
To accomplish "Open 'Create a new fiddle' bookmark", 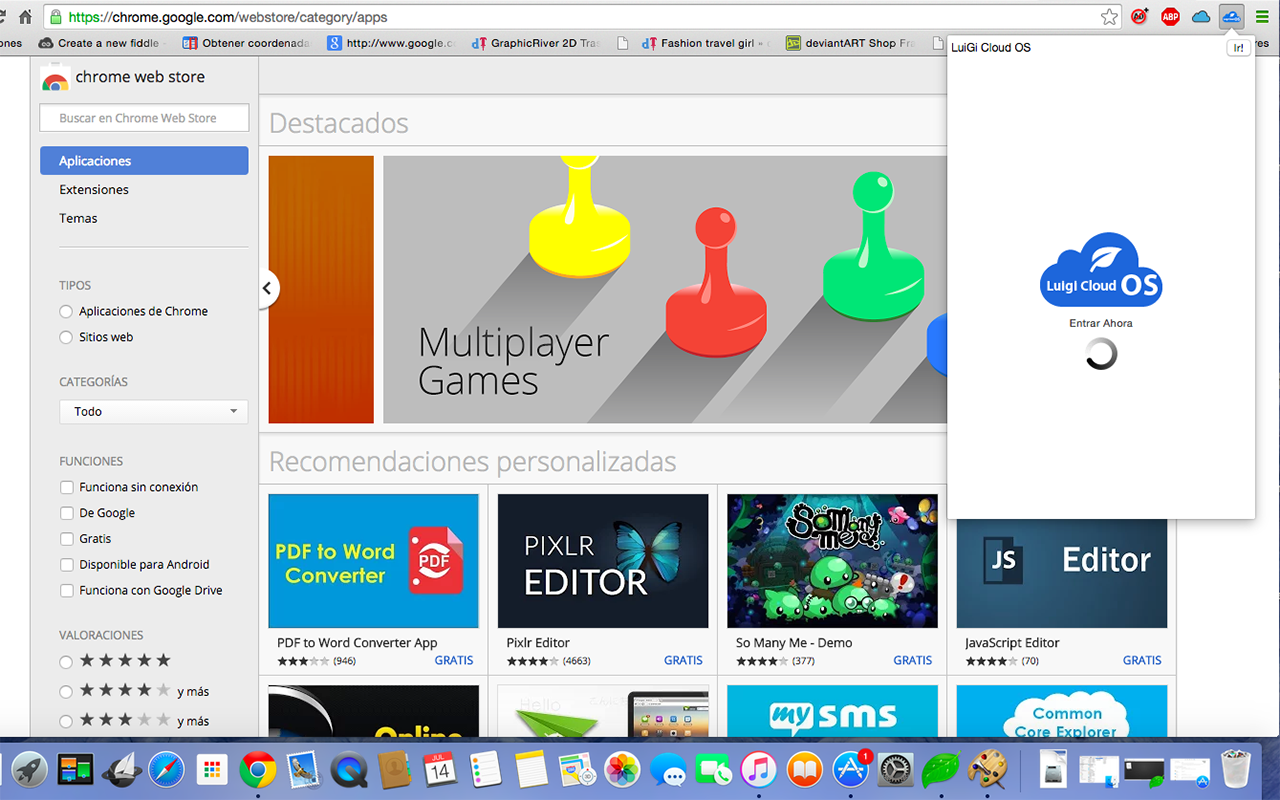I will [x=100, y=43].
